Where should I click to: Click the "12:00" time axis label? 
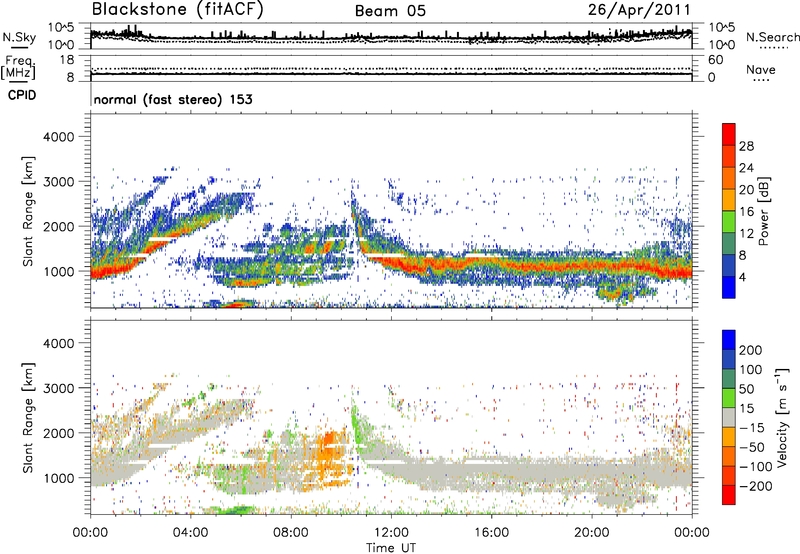(391, 533)
